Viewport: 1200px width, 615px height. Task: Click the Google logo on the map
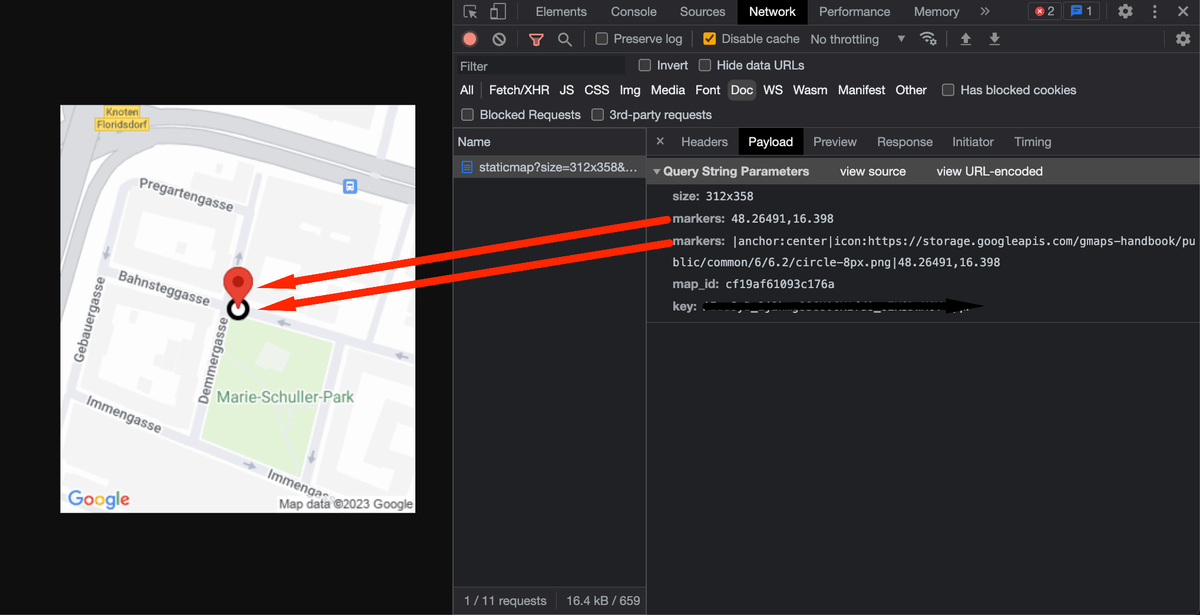[x=97, y=498]
